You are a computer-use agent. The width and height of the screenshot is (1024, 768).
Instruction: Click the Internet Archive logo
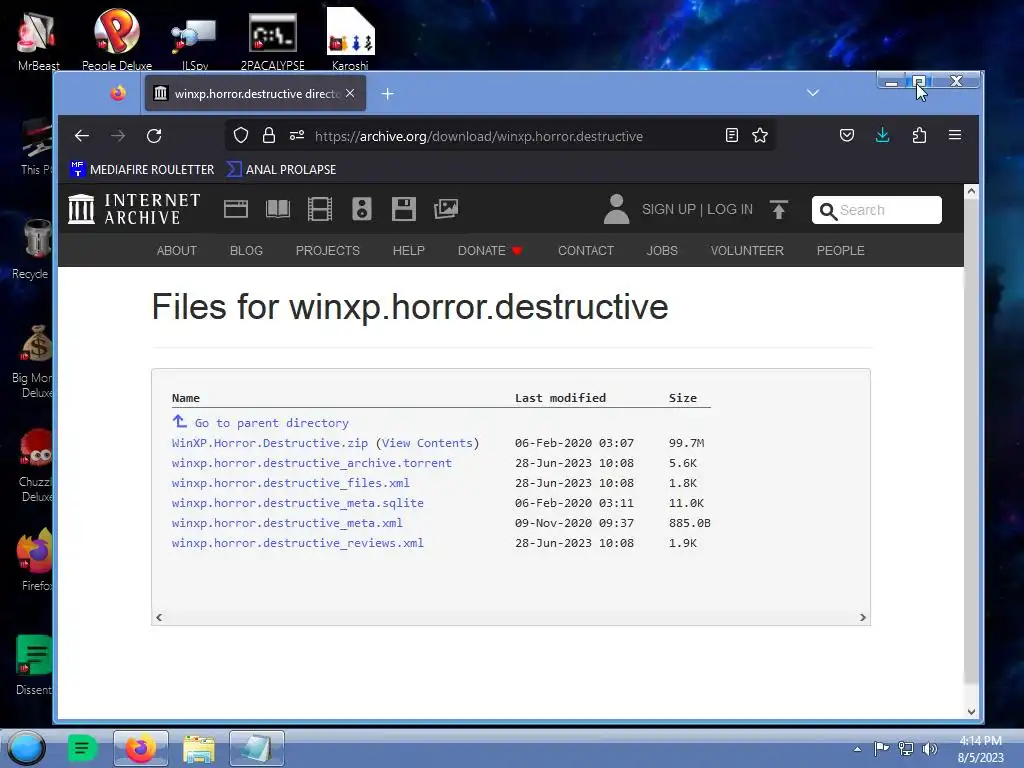(x=135, y=209)
